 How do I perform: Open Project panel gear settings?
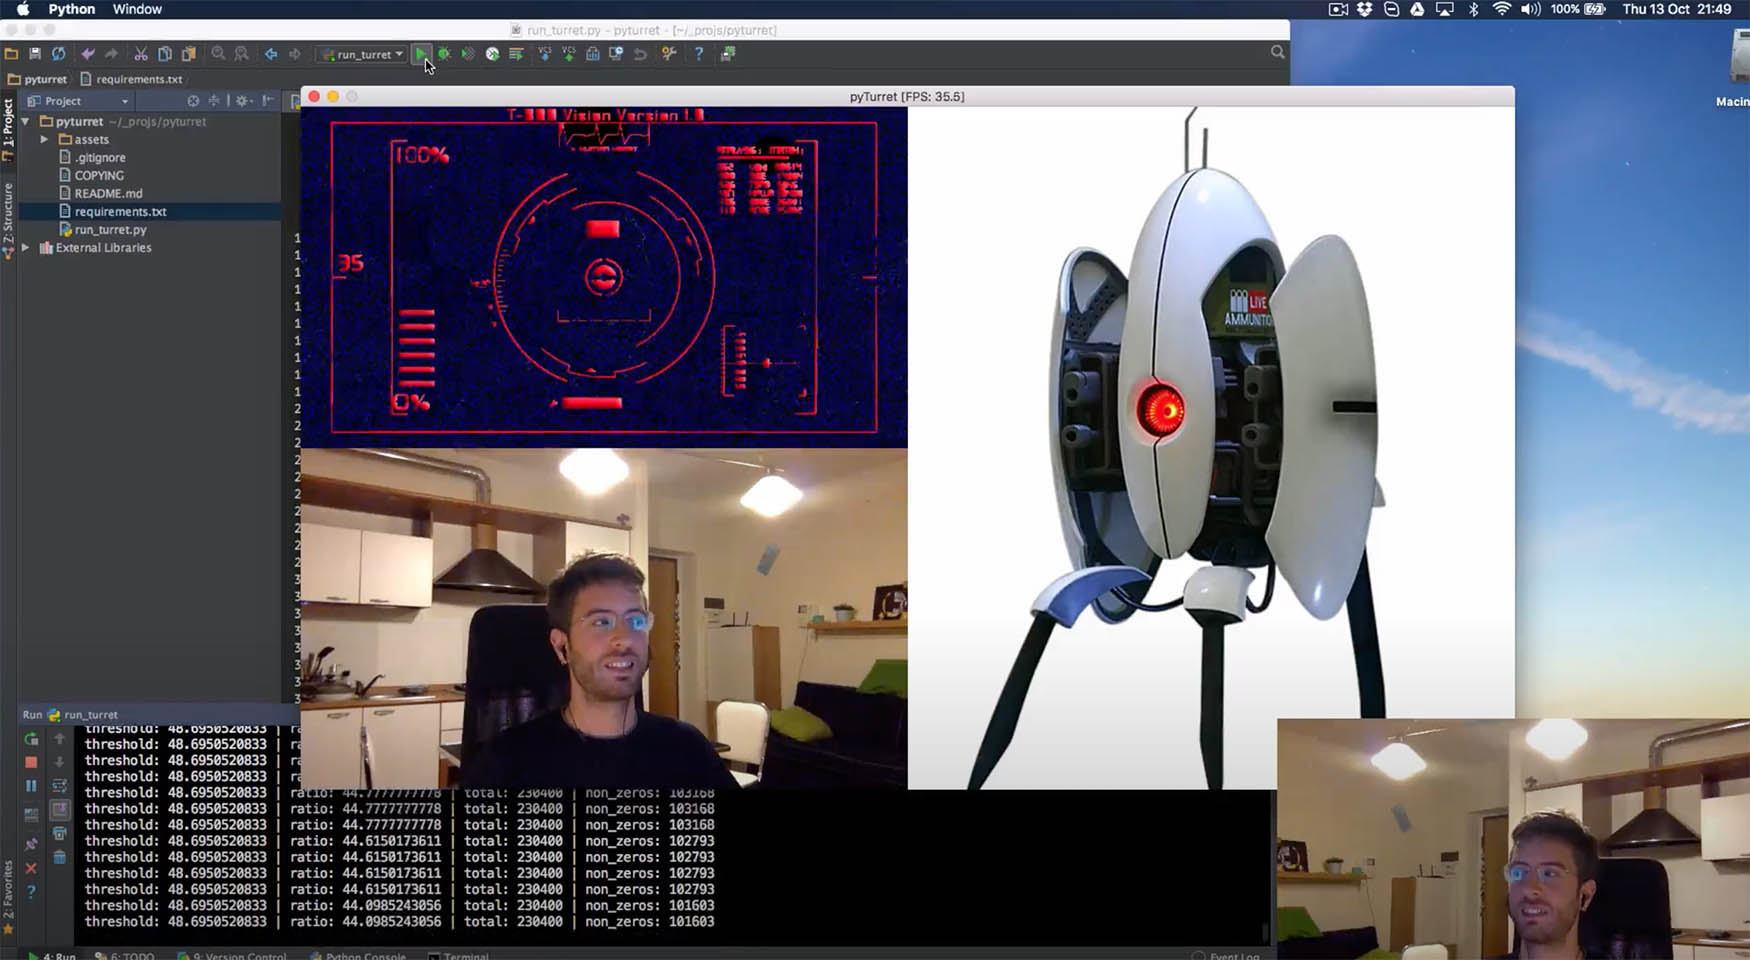click(x=243, y=101)
